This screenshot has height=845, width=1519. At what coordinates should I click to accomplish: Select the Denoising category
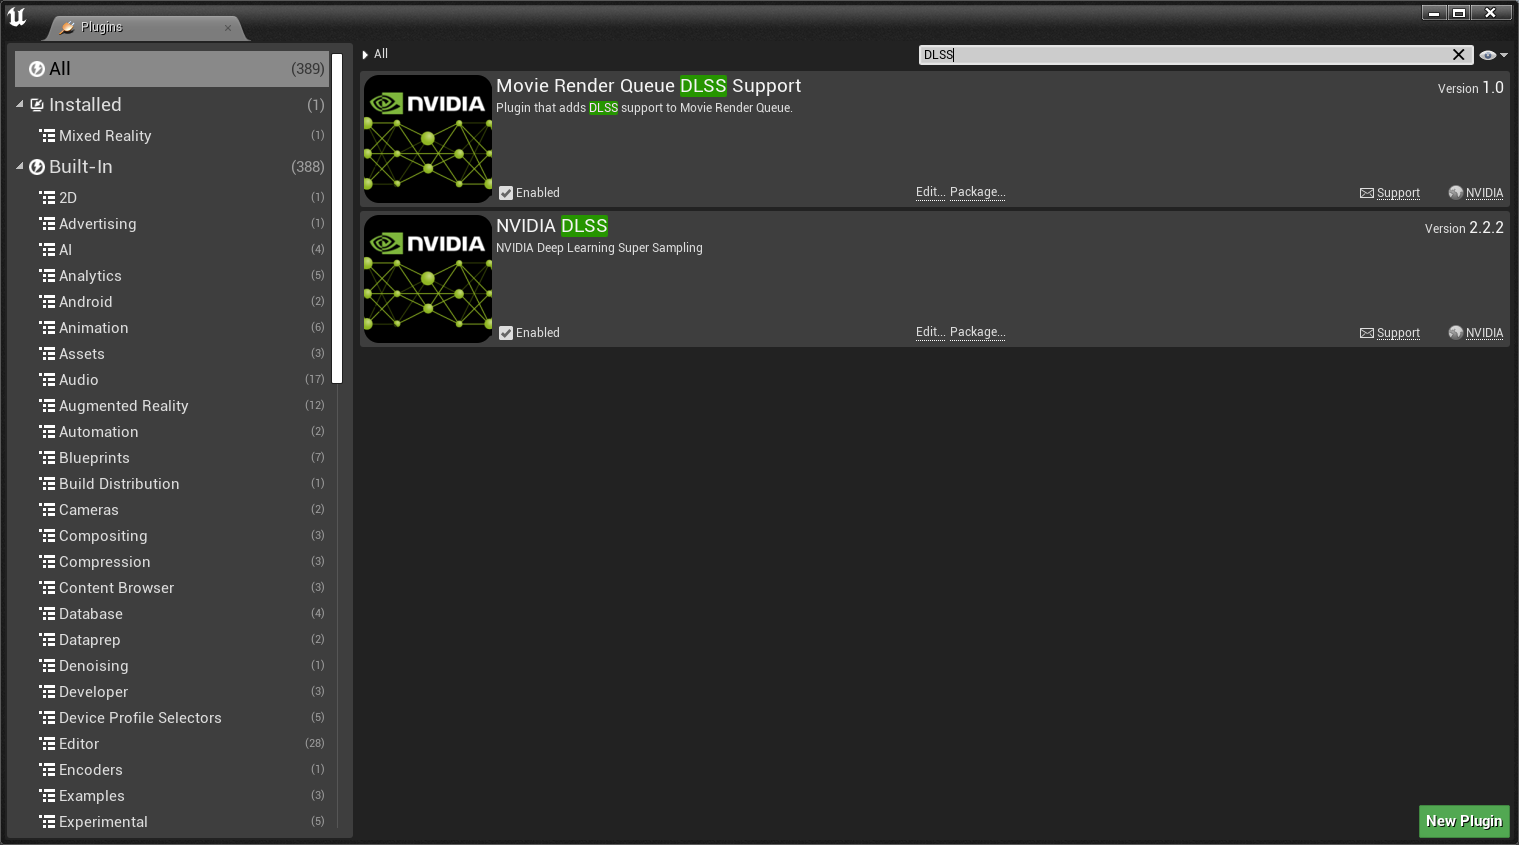(x=172, y=666)
